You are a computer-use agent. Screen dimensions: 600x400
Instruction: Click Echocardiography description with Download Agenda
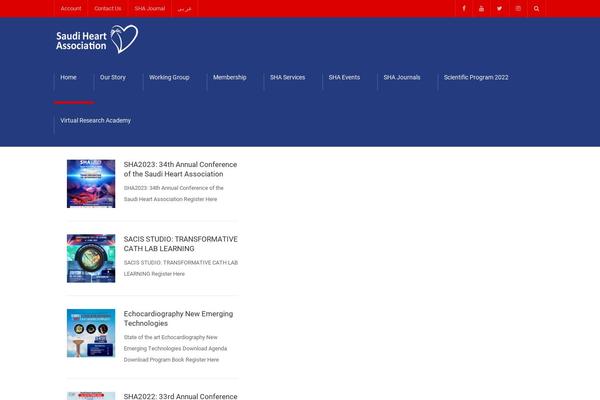click(175, 348)
